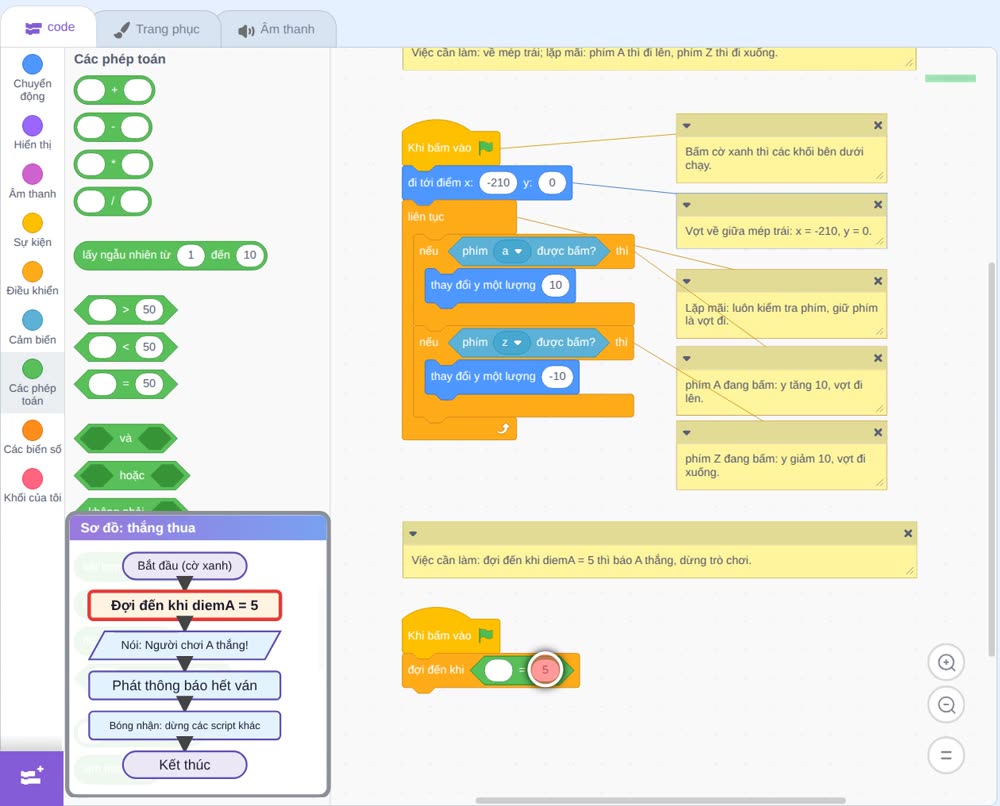Open the key 'z' dropdown in the block
This screenshot has height=806, width=1000.
[x=511, y=342]
